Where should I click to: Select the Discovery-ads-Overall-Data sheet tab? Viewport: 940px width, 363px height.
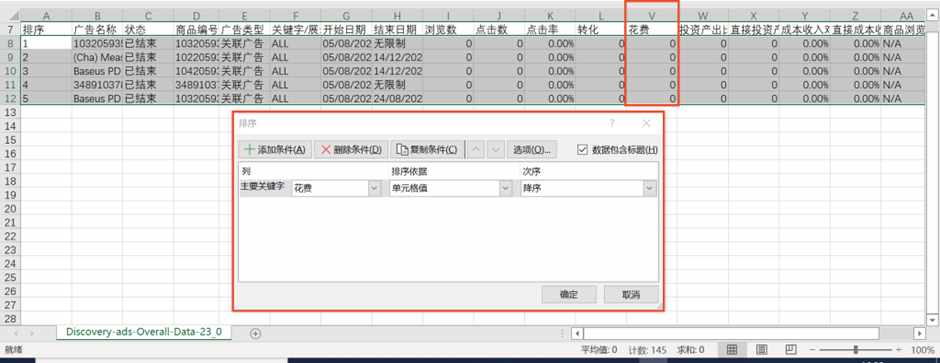pyautogui.click(x=144, y=332)
